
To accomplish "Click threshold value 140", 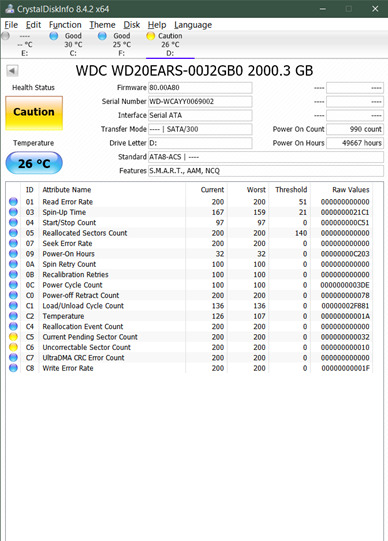I will point(301,233).
